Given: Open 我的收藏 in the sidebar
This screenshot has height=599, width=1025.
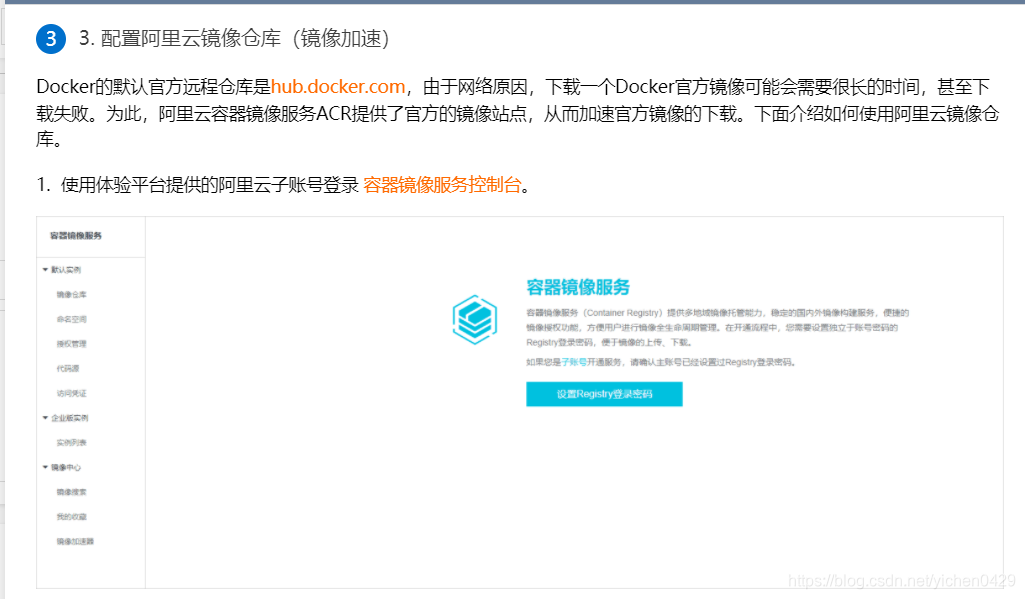Looking at the screenshot, I should coord(71,517).
